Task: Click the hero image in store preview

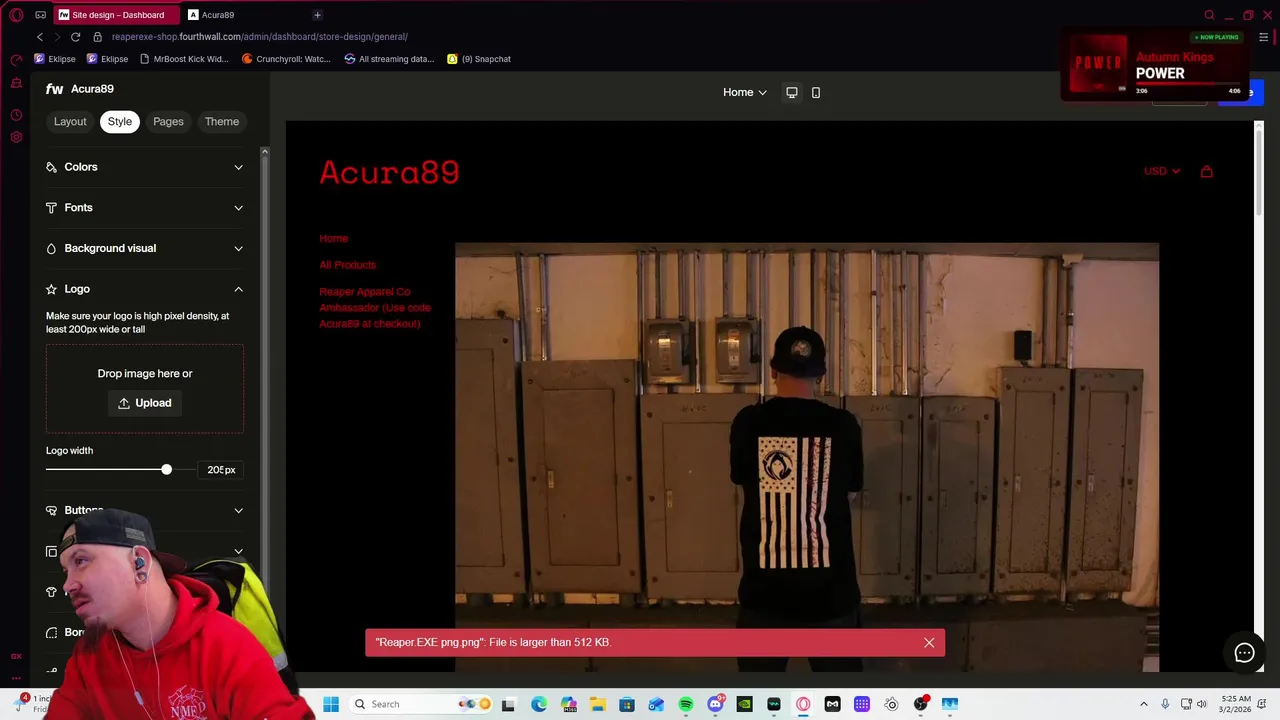Action: coord(807,457)
